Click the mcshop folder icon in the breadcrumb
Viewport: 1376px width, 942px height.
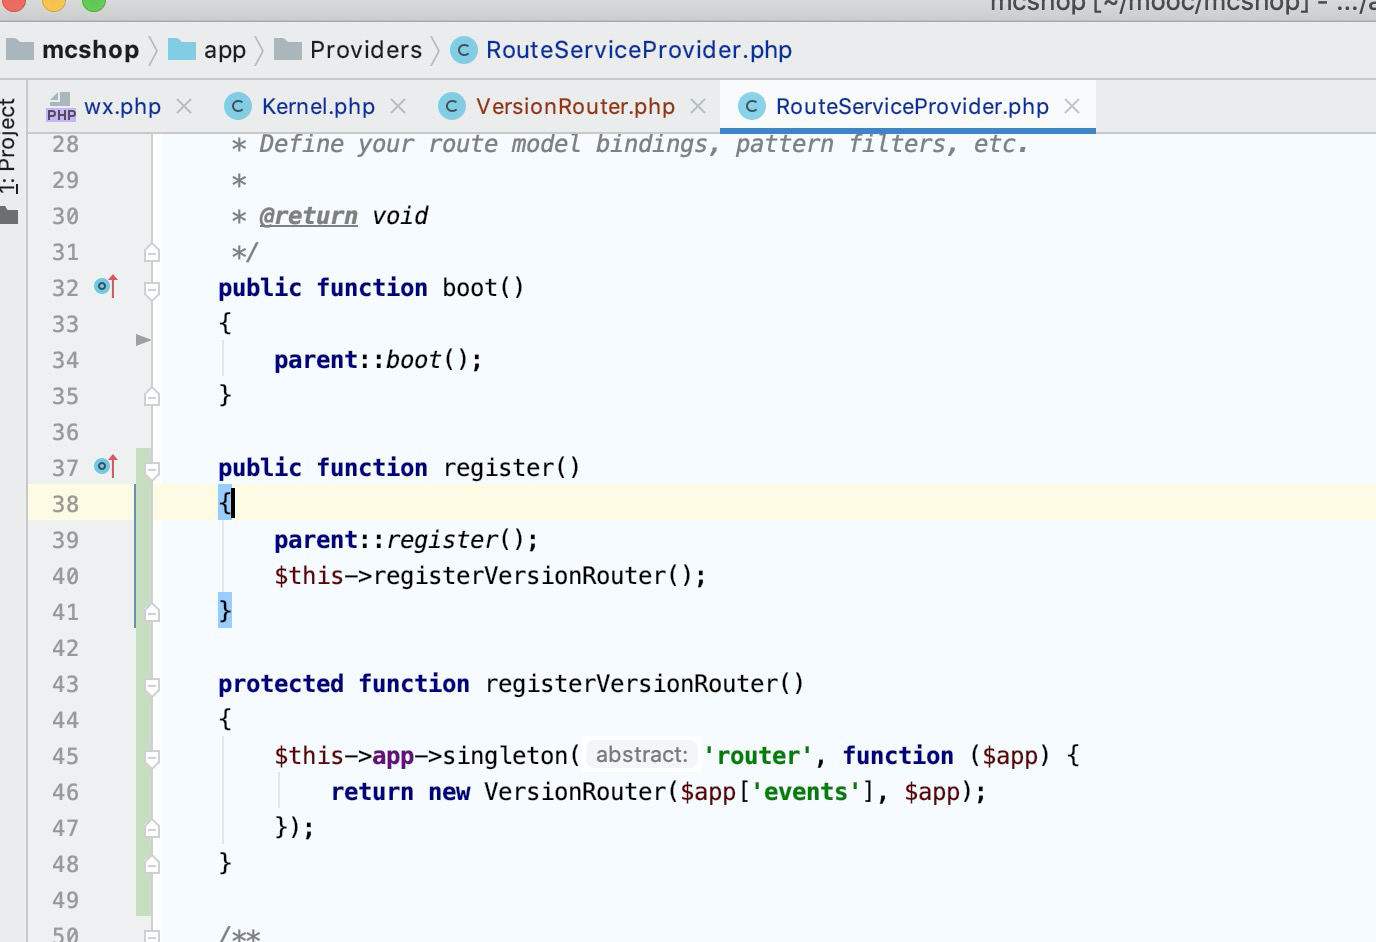click(x=20, y=49)
